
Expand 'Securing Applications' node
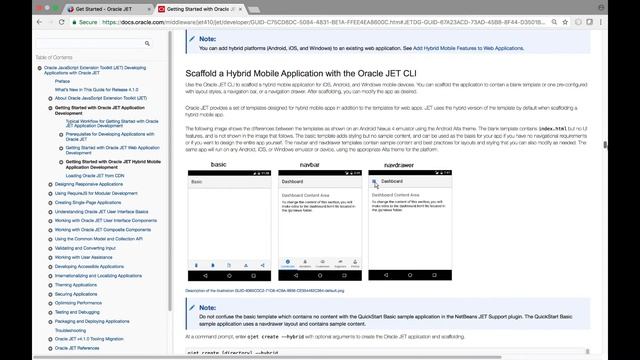(x=50, y=294)
